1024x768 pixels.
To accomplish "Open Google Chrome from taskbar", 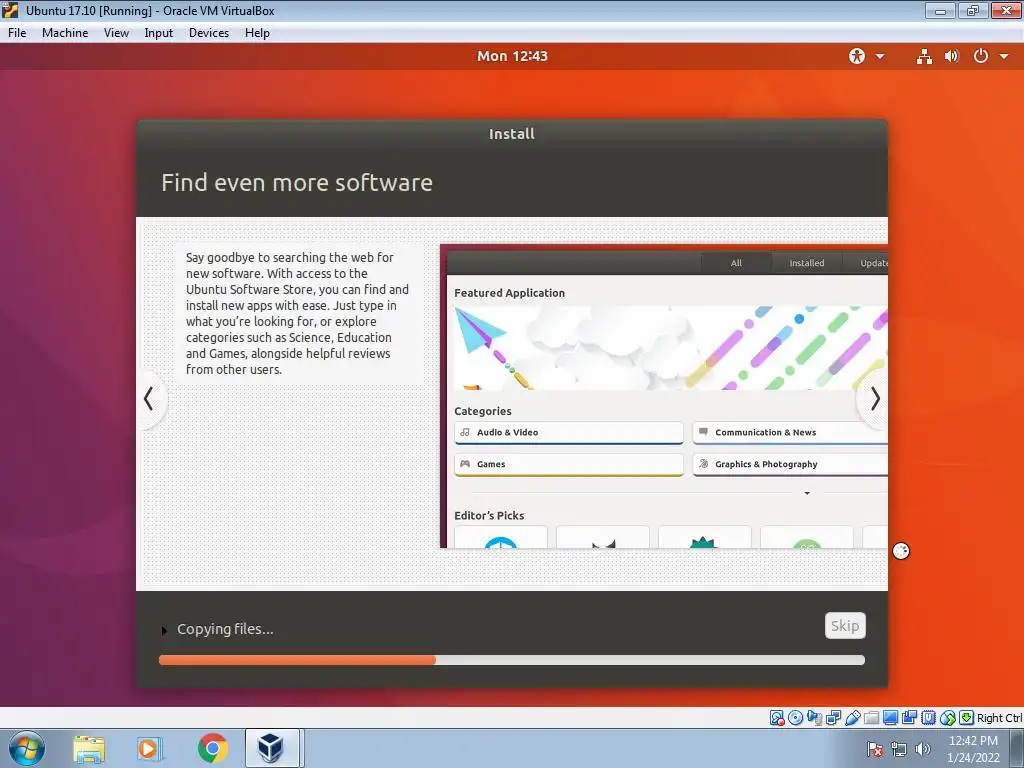I will point(212,748).
